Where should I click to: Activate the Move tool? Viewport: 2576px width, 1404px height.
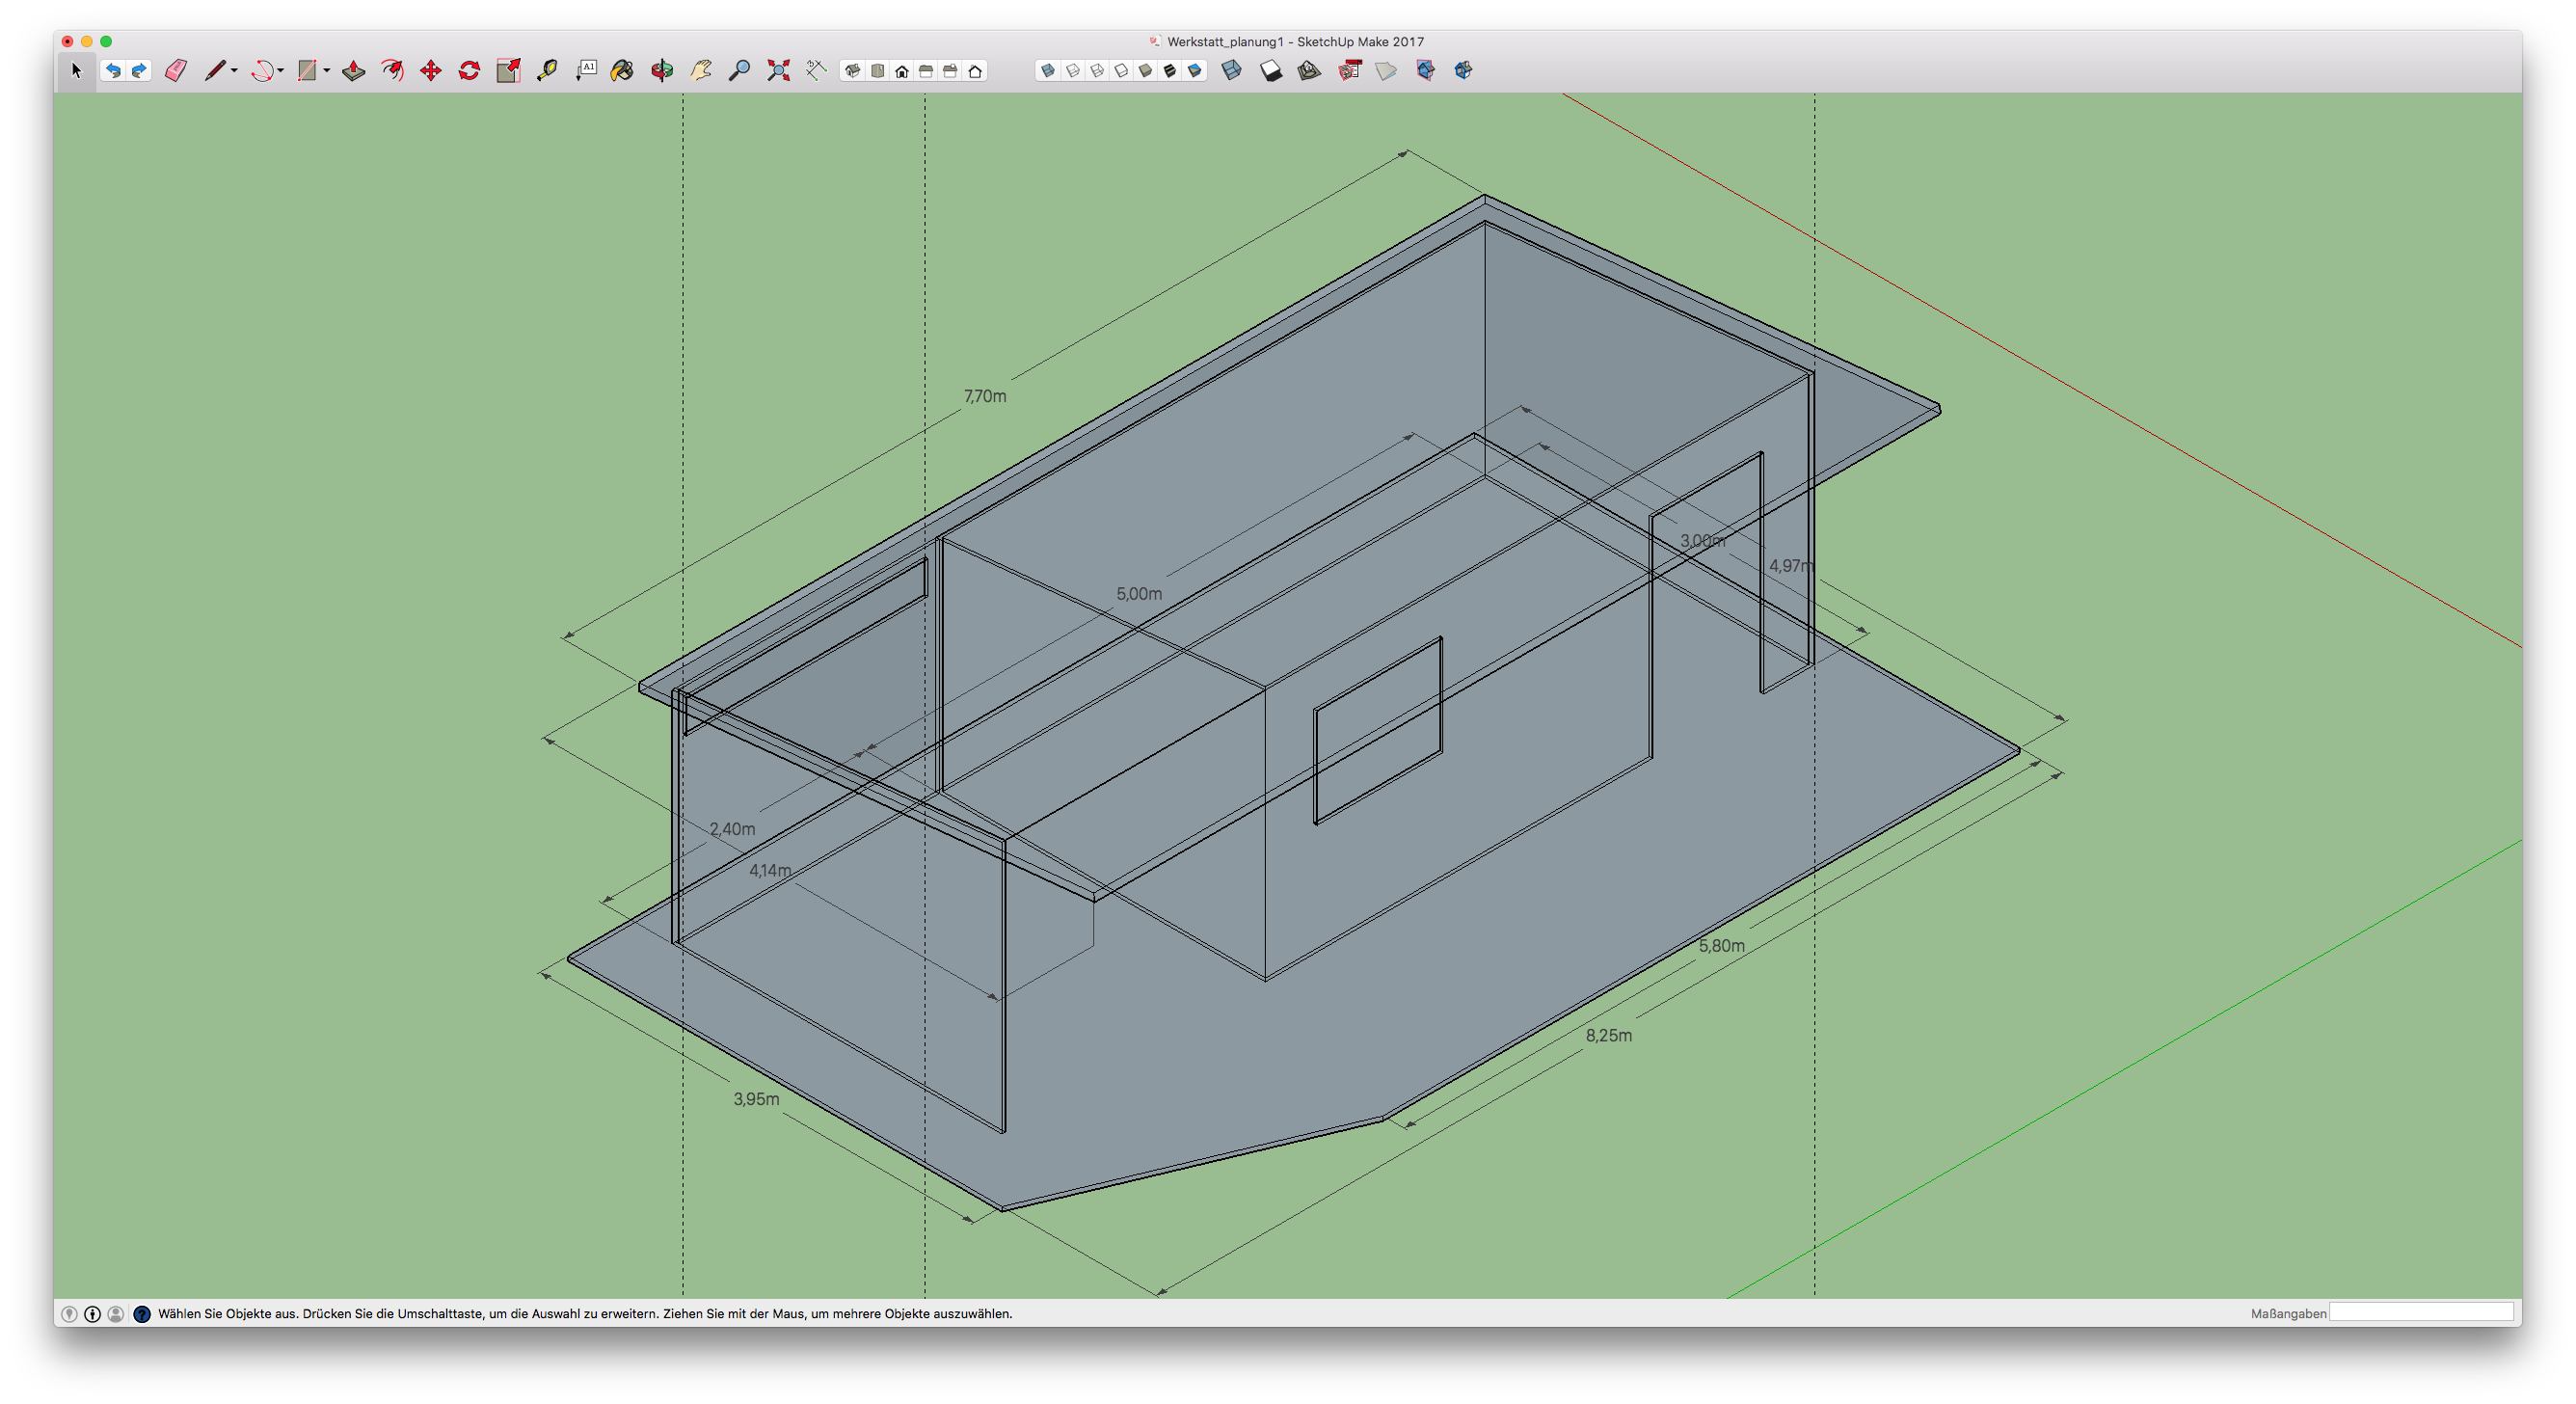click(x=431, y=70)
